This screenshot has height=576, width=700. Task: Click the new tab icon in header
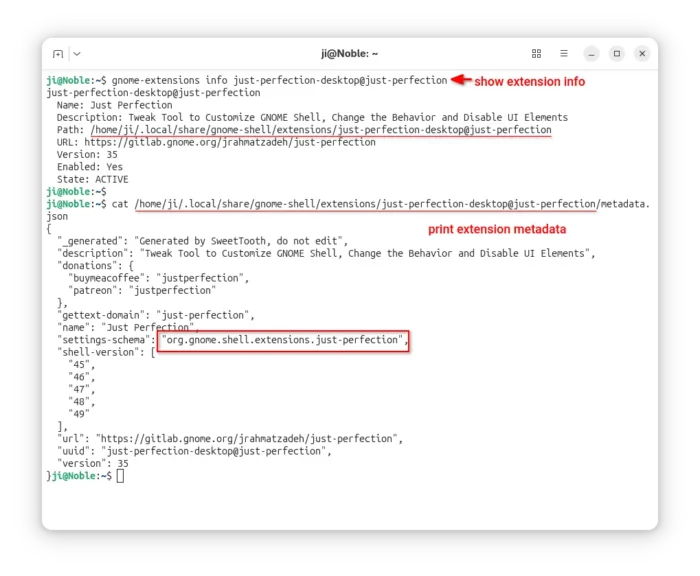[x=58, y=54]
